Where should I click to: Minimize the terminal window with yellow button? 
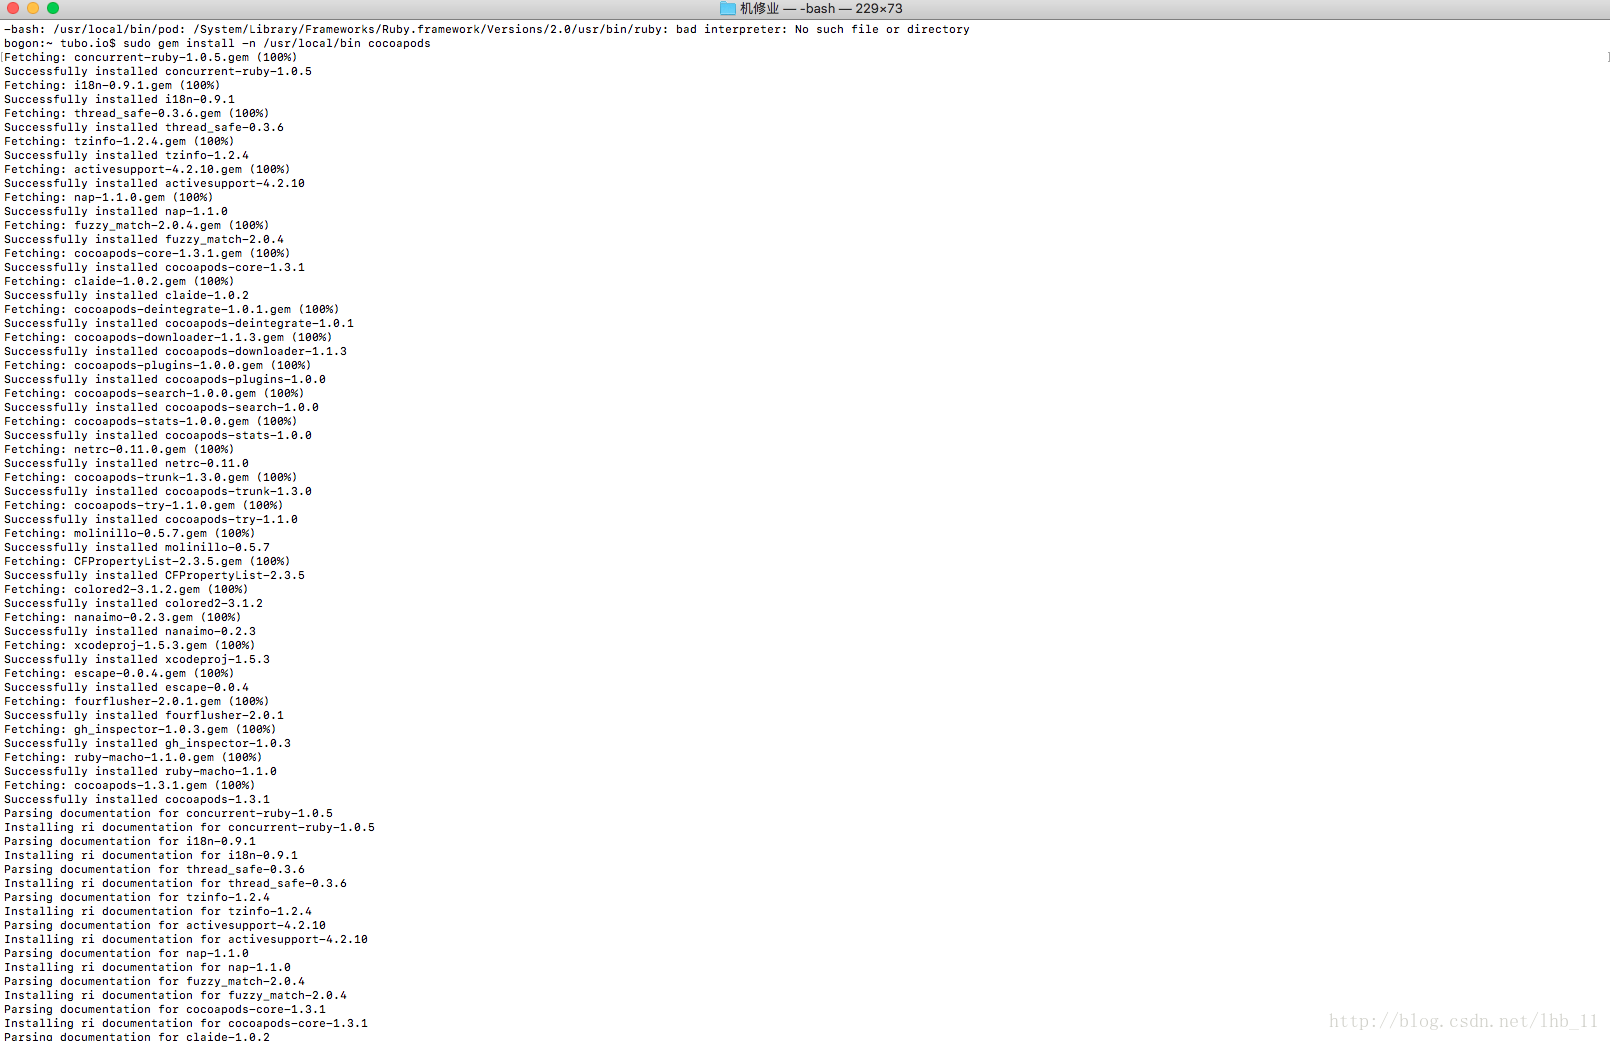(x=33, y=8)
